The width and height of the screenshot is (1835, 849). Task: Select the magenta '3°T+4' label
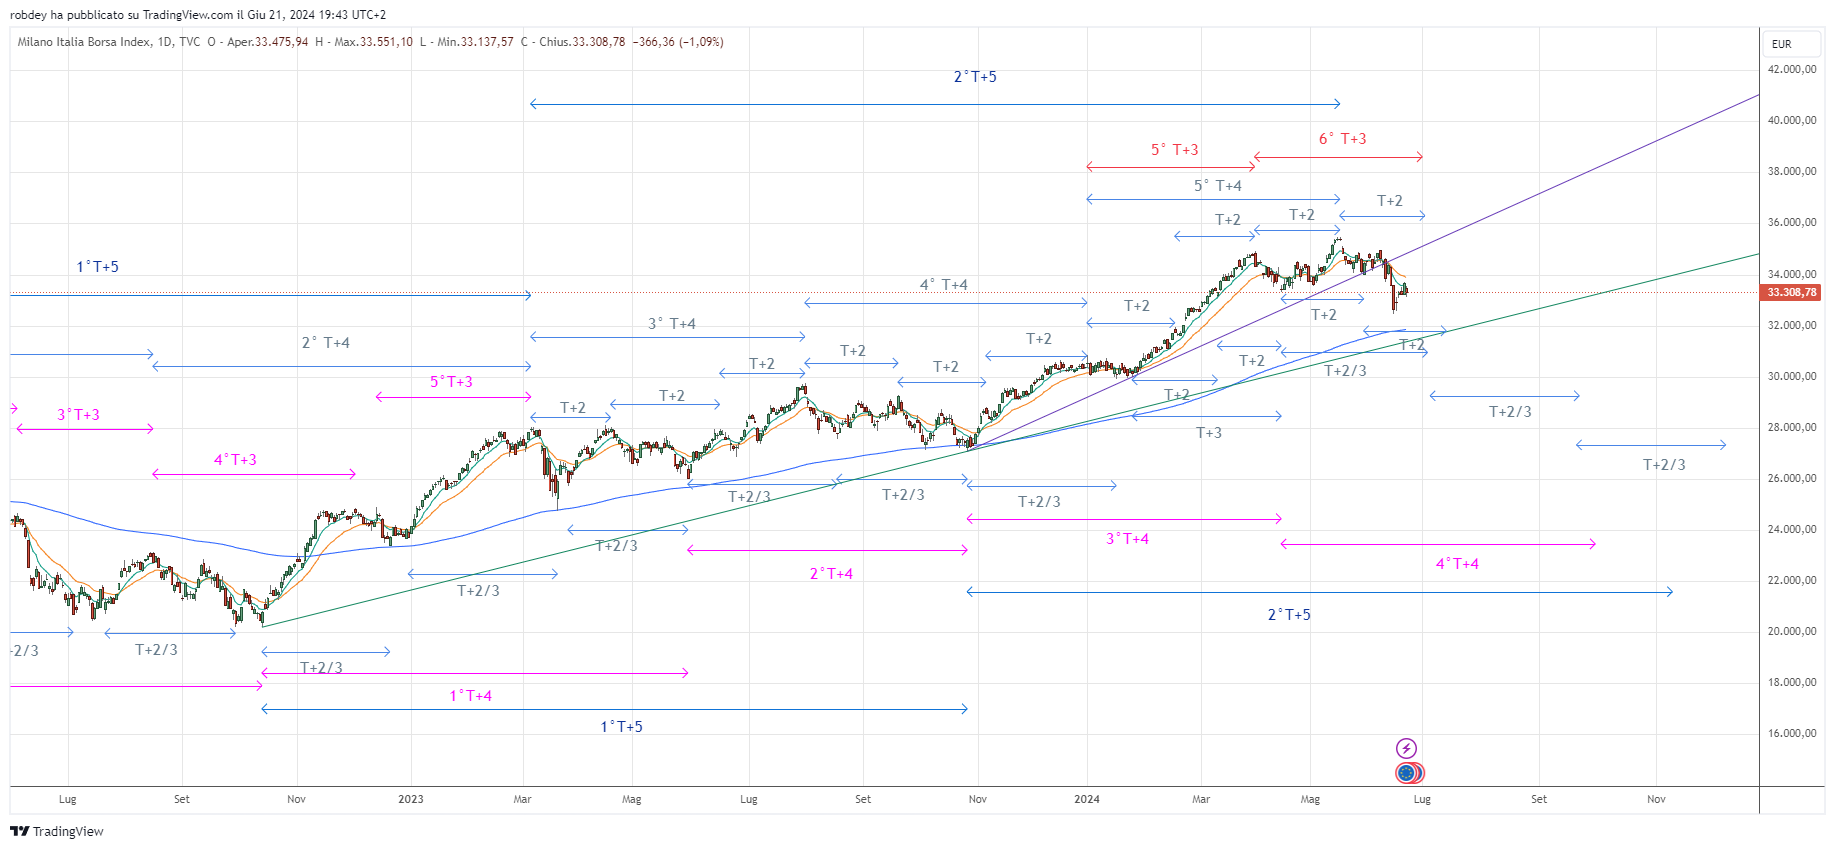pos(1127,539)
